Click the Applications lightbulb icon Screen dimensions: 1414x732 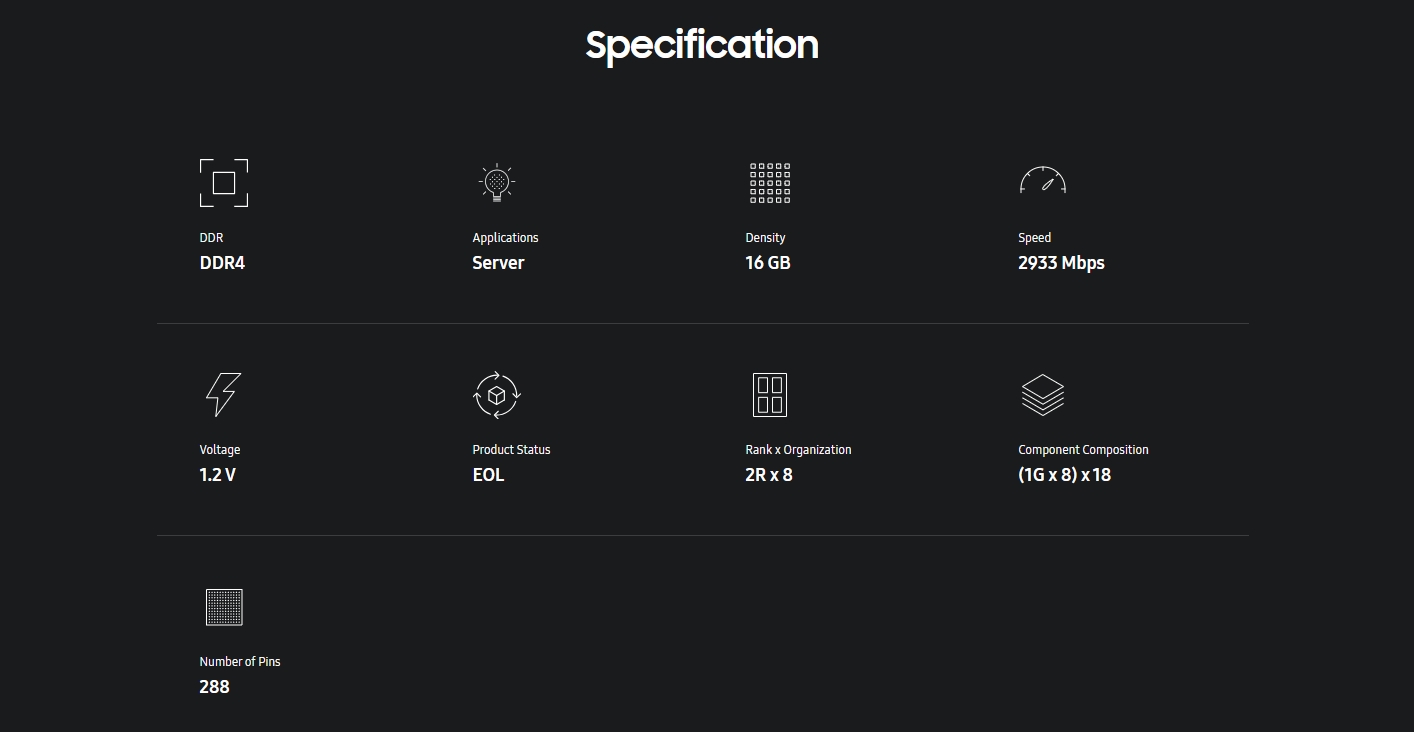click(496, 183)
